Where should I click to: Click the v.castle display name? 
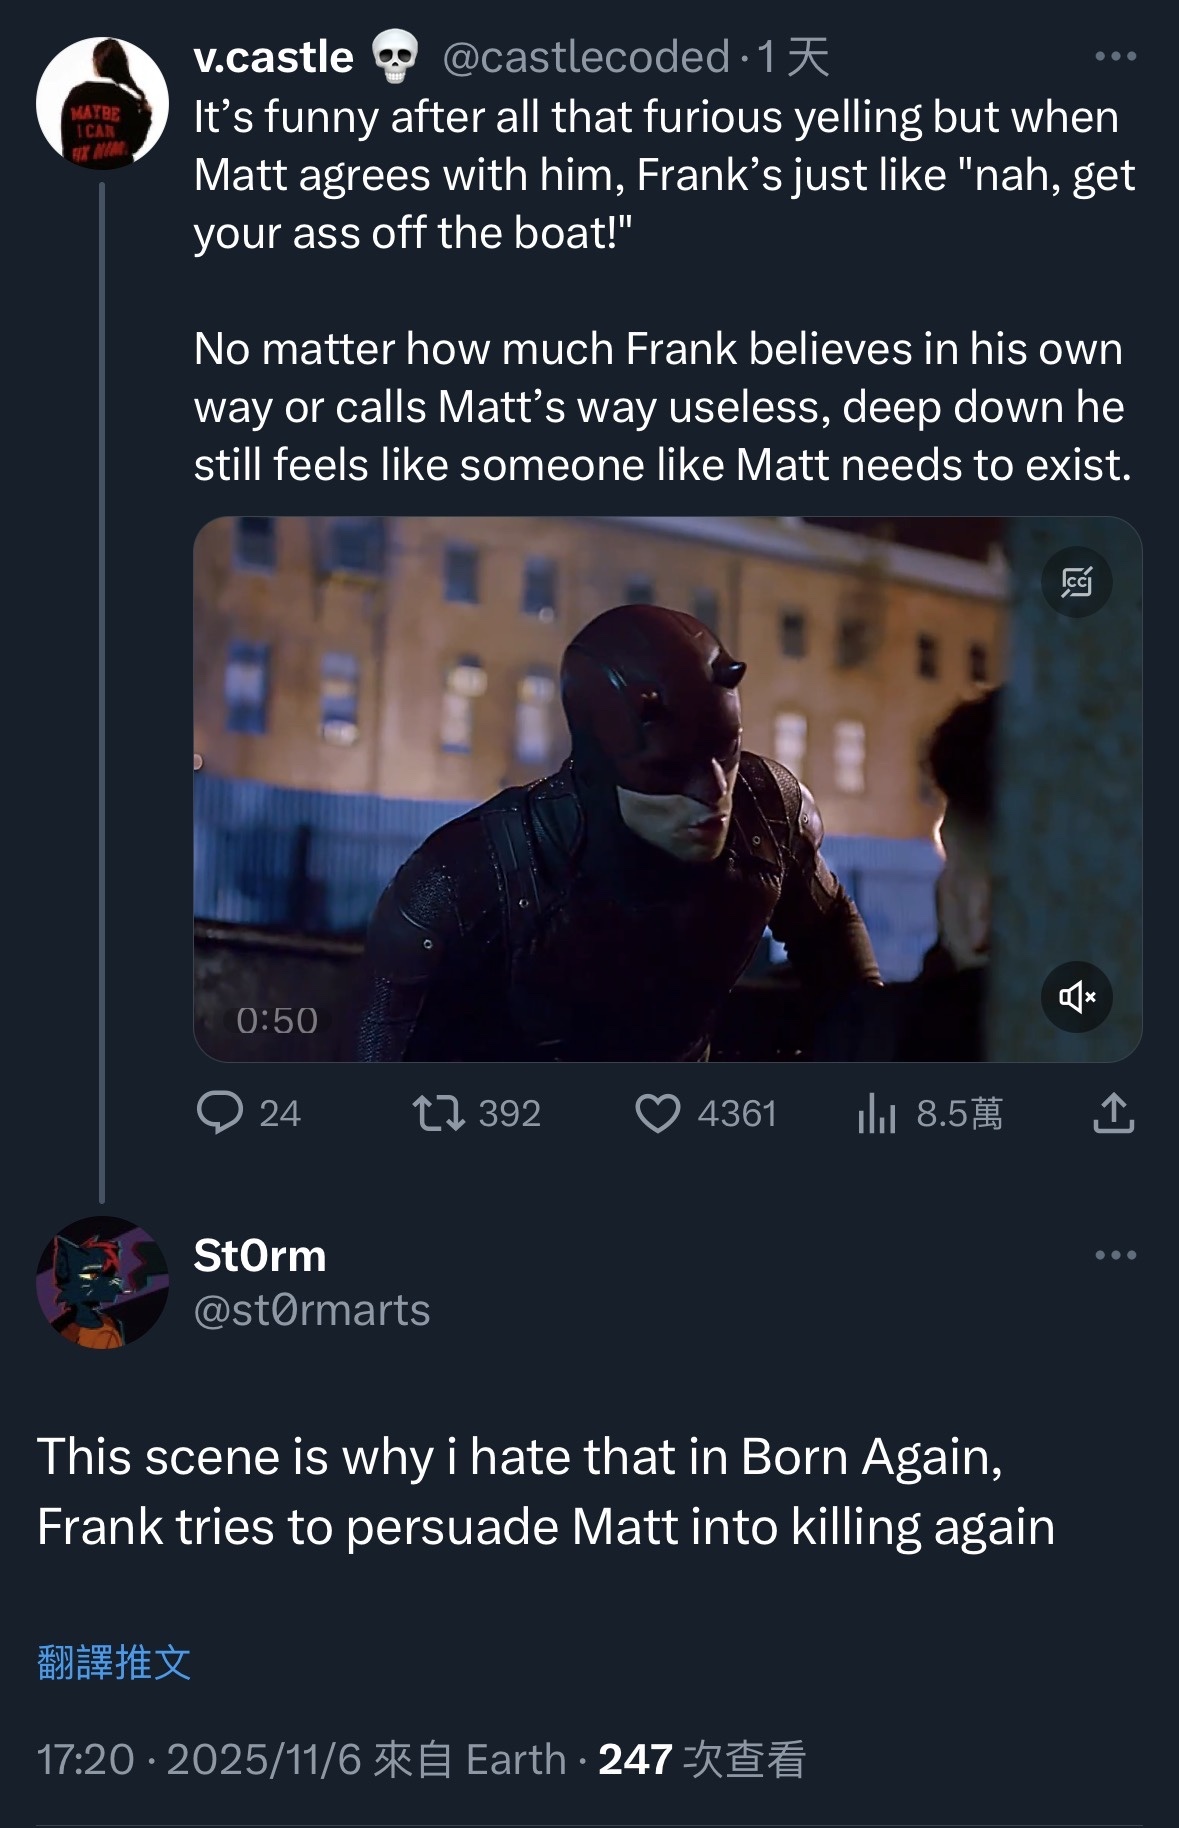pos(273,57)
